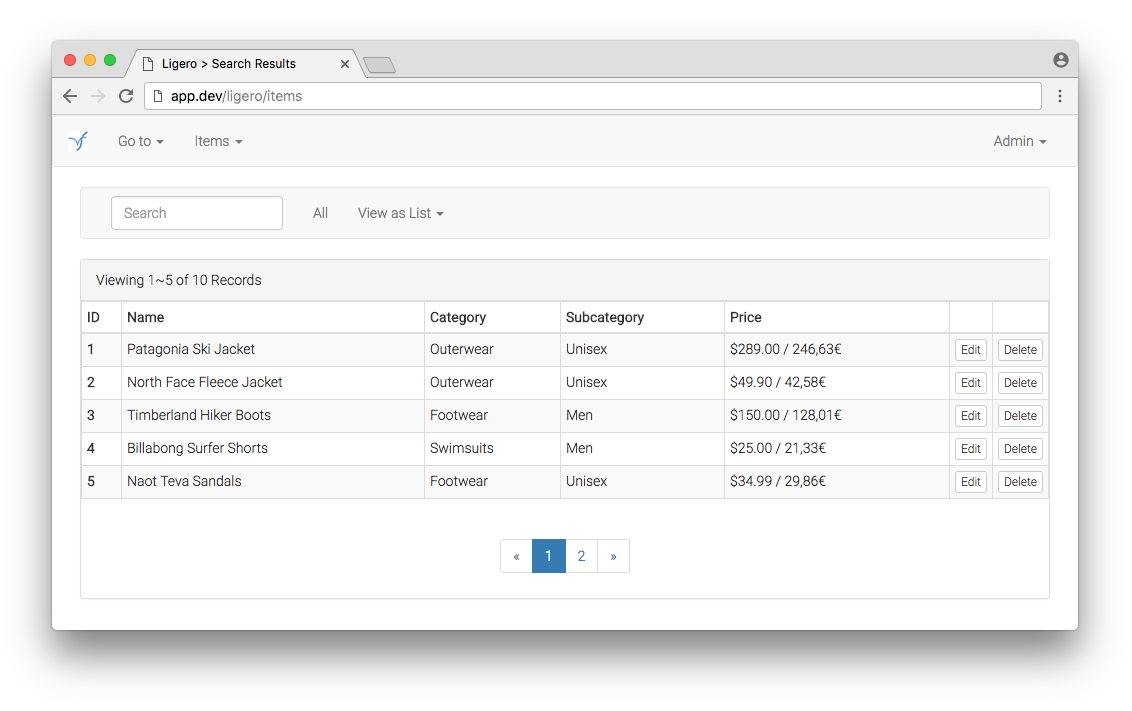Click the macOS green maximize window button
Viewport: 1132px width, 711px height.
point(110,60)
